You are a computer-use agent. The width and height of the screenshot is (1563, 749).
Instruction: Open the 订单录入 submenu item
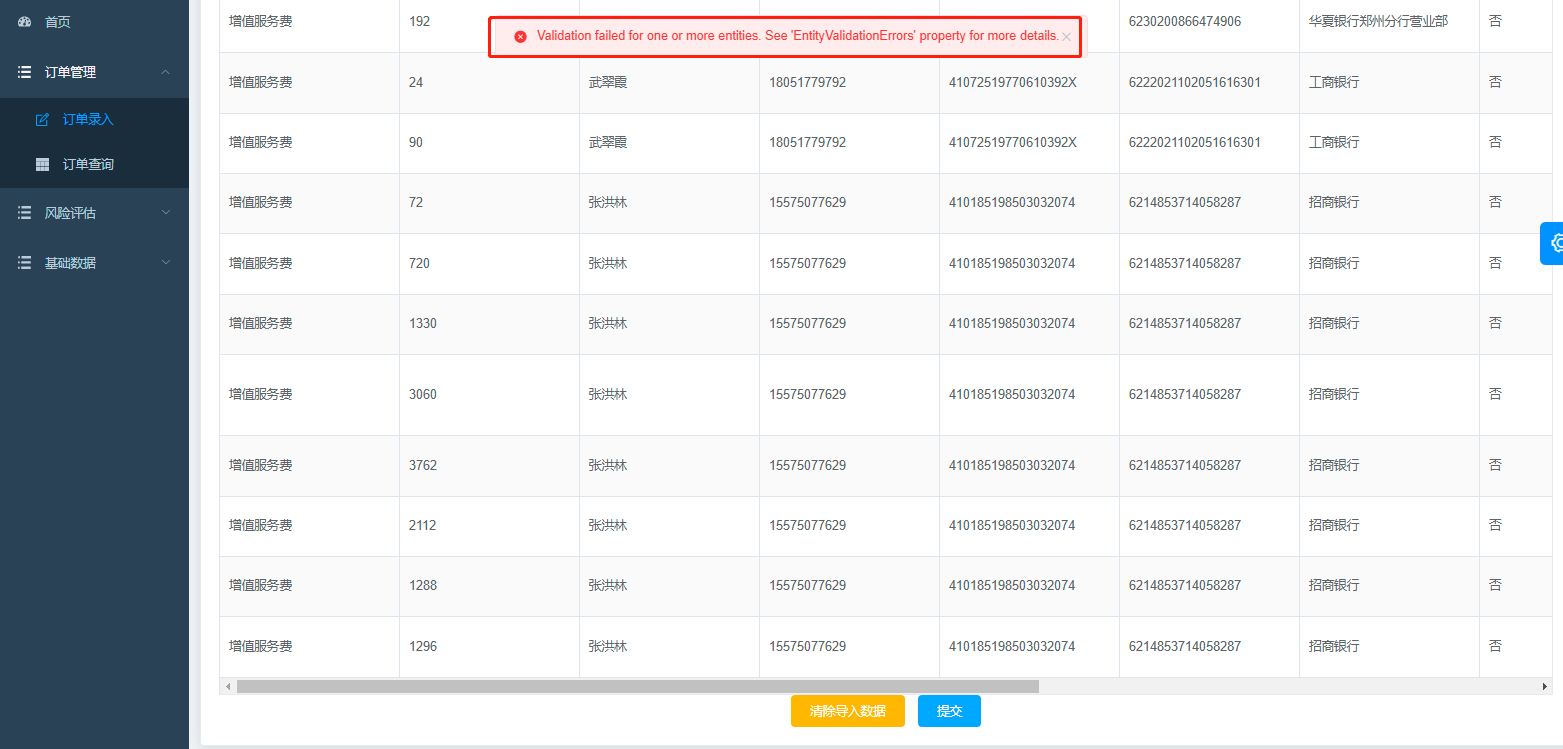[88, 120]
